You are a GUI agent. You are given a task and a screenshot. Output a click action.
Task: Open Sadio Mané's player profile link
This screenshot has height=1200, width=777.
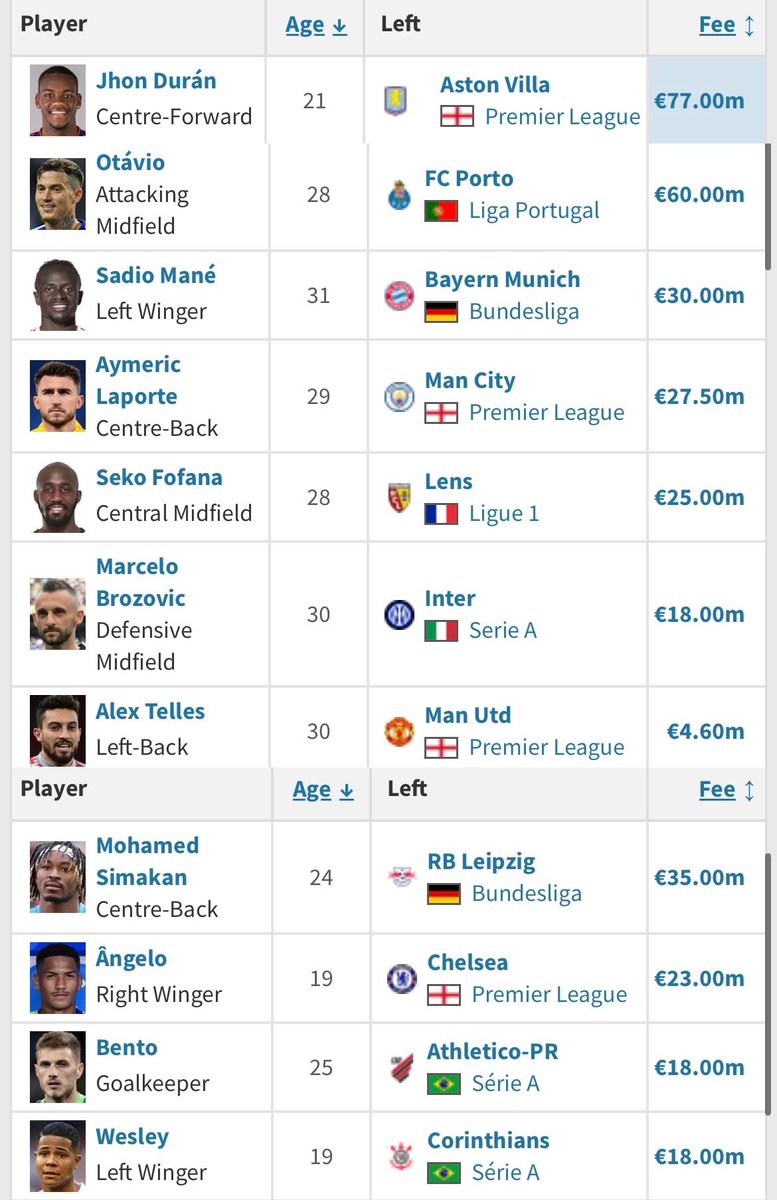tap(156, 275)
